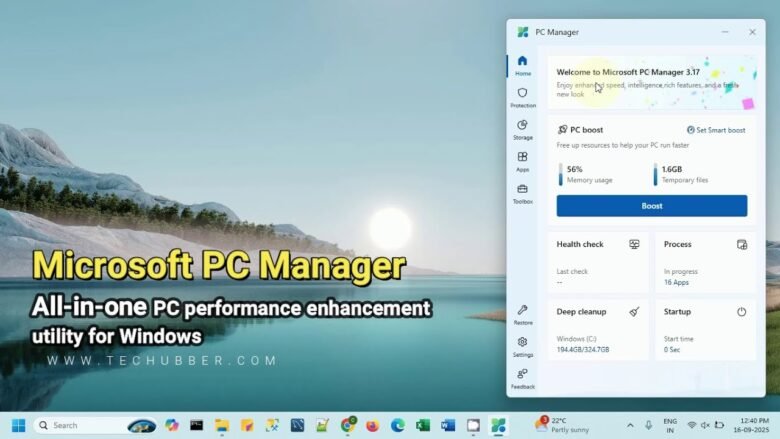This screenshot has width=780, height=439.
Task: Click the PC boost rocket icon
Action: click(x=562, y=130)
